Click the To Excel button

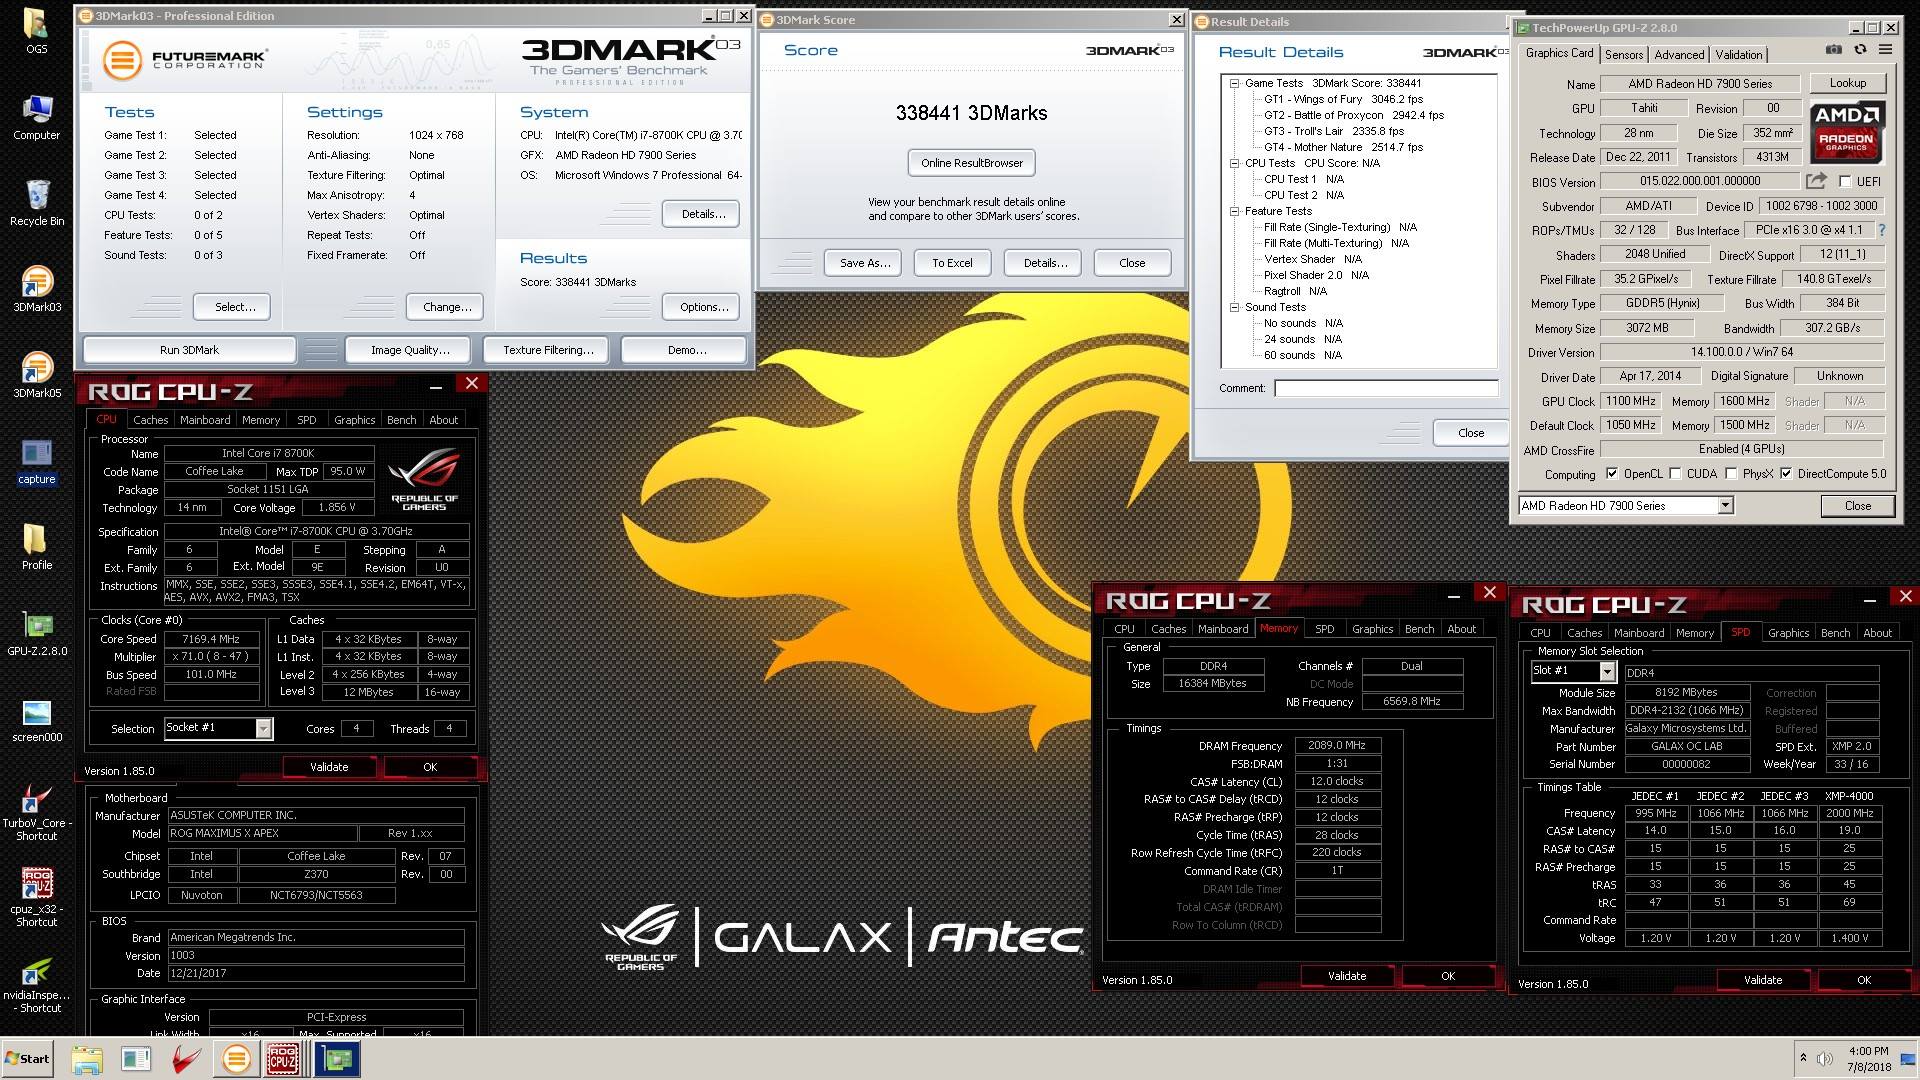tap(952, 263)
